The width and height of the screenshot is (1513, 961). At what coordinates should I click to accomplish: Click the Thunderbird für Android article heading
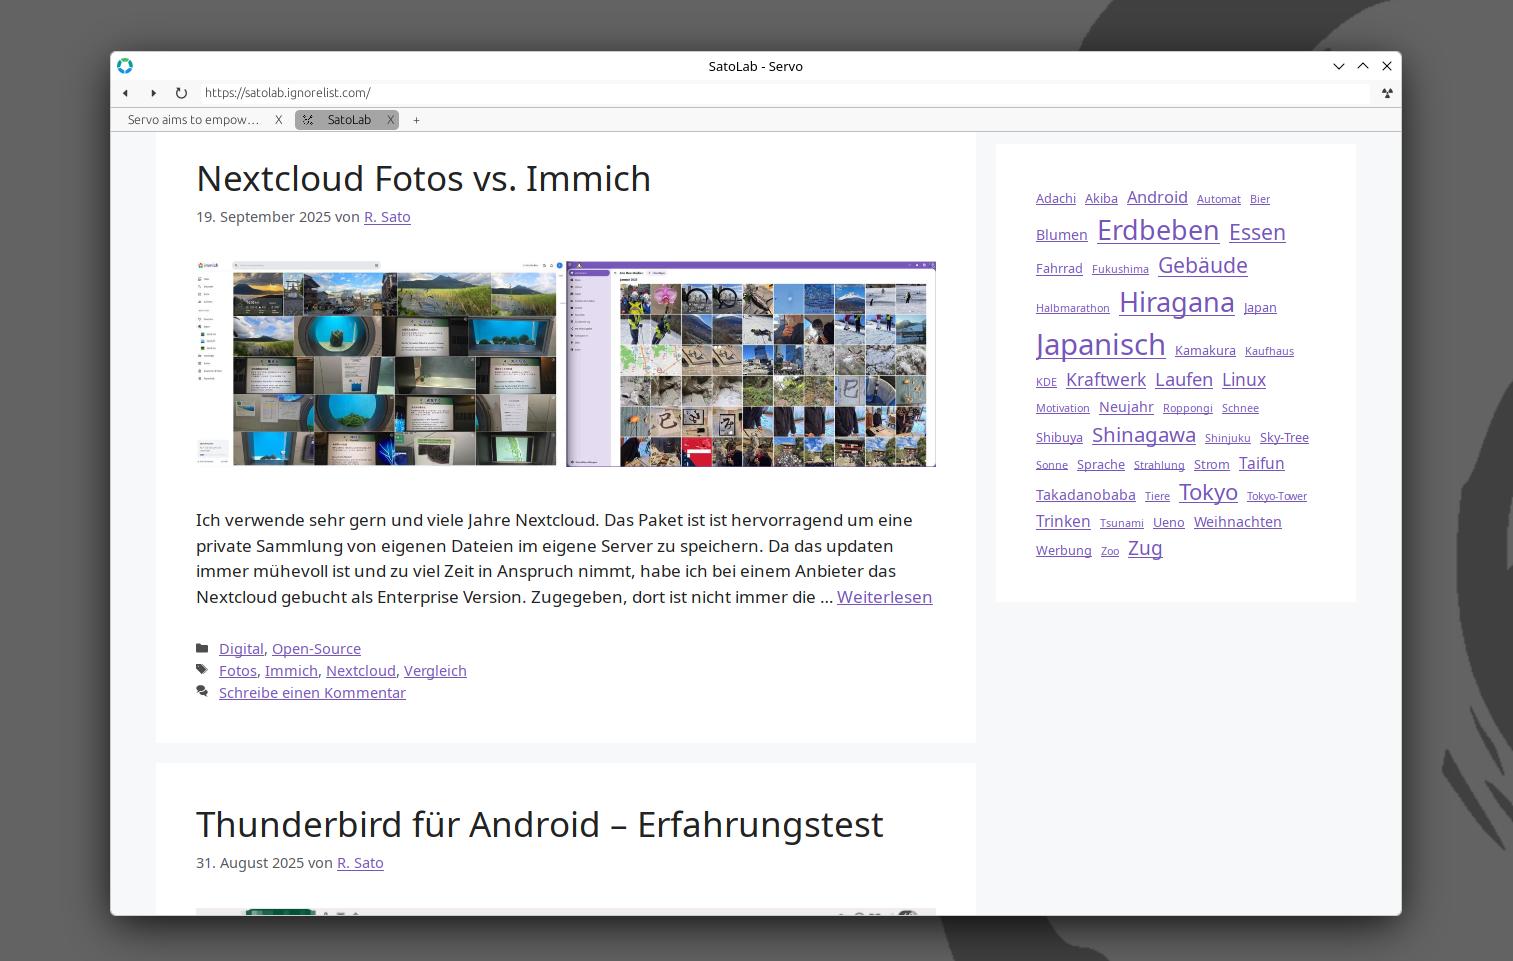coord(539,825)
